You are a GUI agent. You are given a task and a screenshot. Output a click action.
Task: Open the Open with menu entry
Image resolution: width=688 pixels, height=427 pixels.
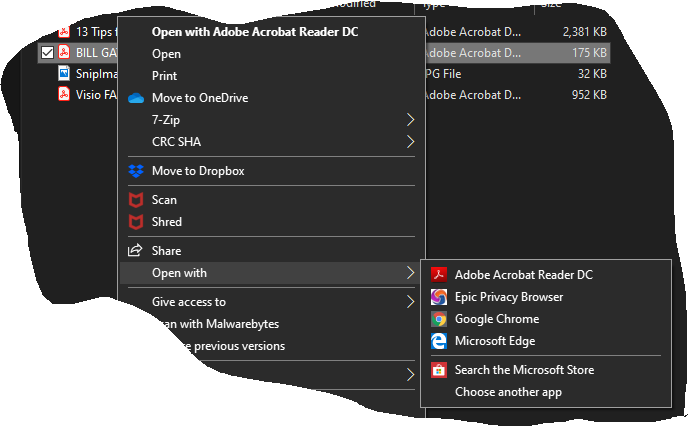[x=179, y=273]
